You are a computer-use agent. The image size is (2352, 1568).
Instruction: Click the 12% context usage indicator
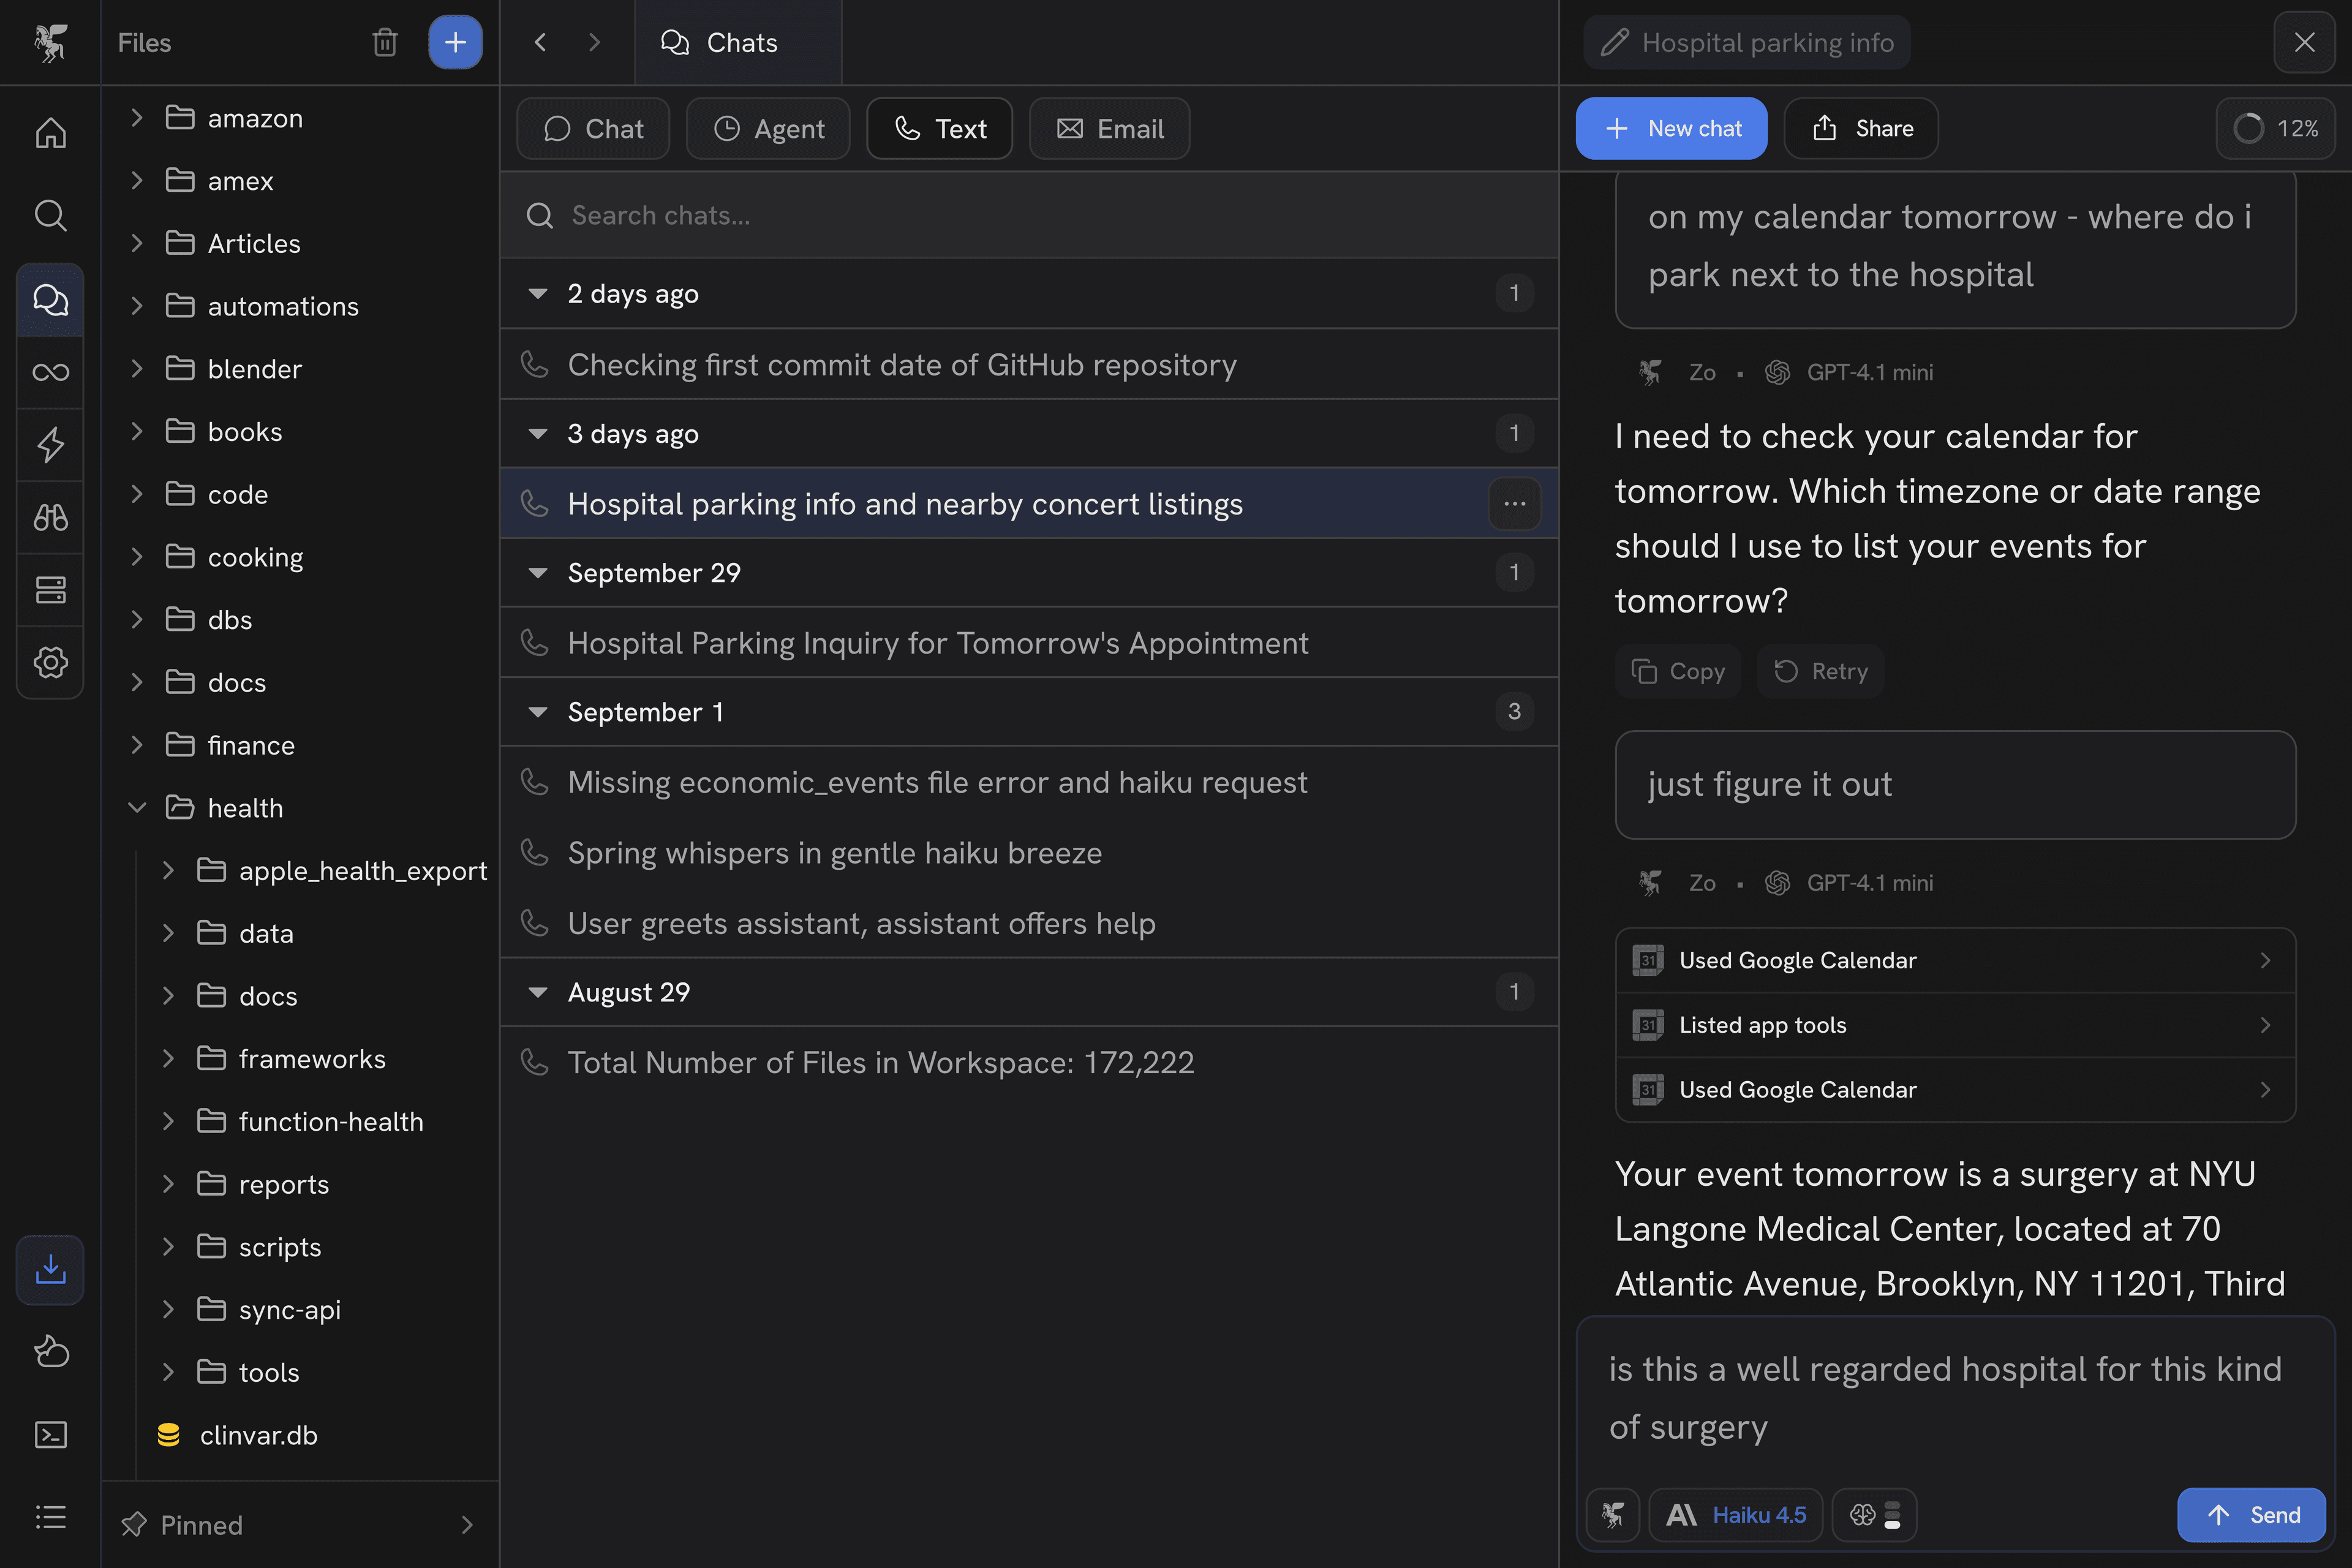[x=2275, y=129]
